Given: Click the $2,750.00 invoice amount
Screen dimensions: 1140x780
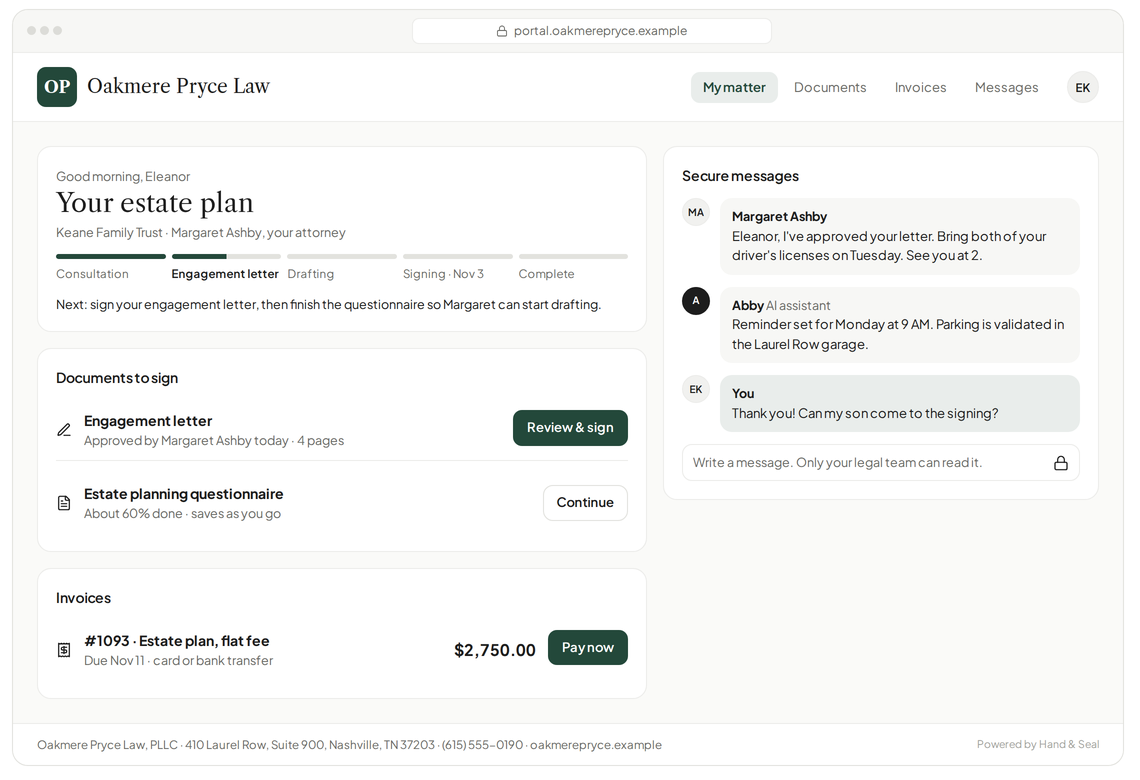Looking at the screenshot, I should pos(494,650).
